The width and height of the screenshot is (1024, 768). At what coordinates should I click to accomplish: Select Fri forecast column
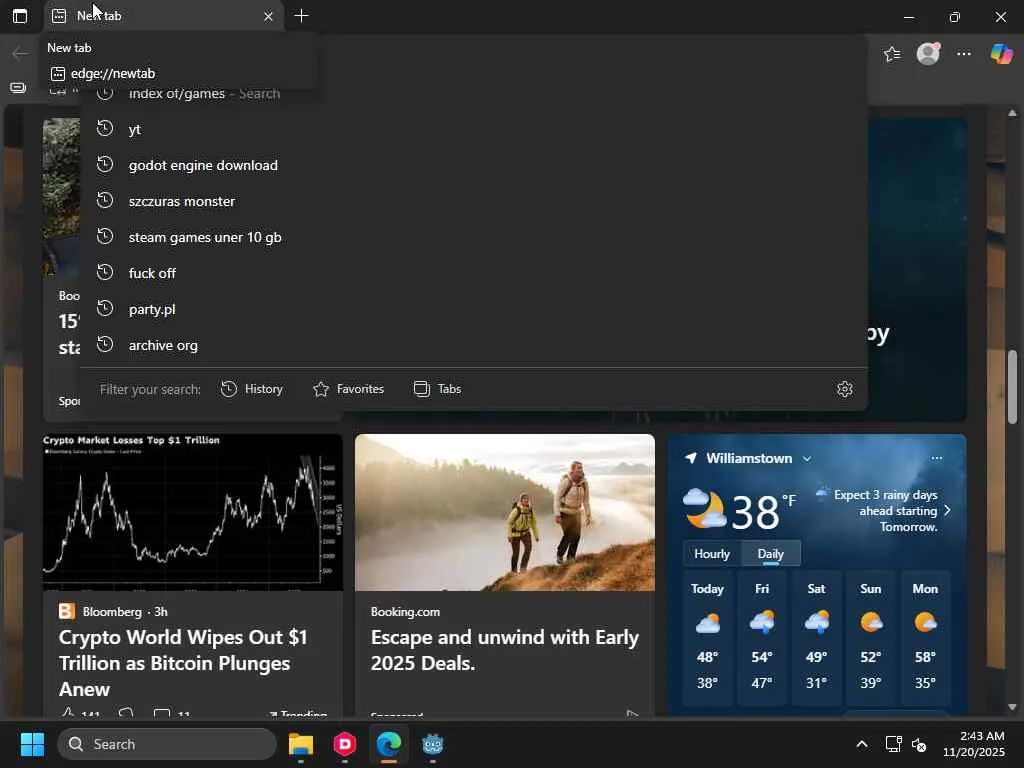(x=762, y=637)
